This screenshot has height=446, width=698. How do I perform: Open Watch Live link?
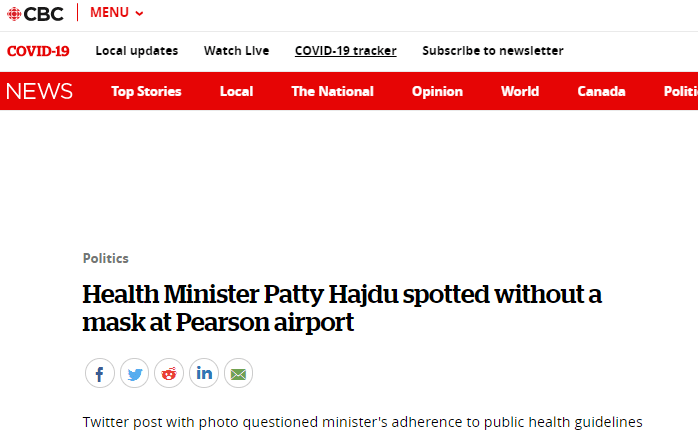[236, 51]
